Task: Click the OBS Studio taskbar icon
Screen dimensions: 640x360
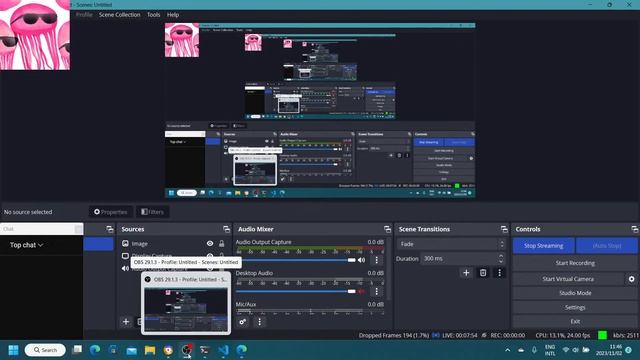Action: pos(187,350)
